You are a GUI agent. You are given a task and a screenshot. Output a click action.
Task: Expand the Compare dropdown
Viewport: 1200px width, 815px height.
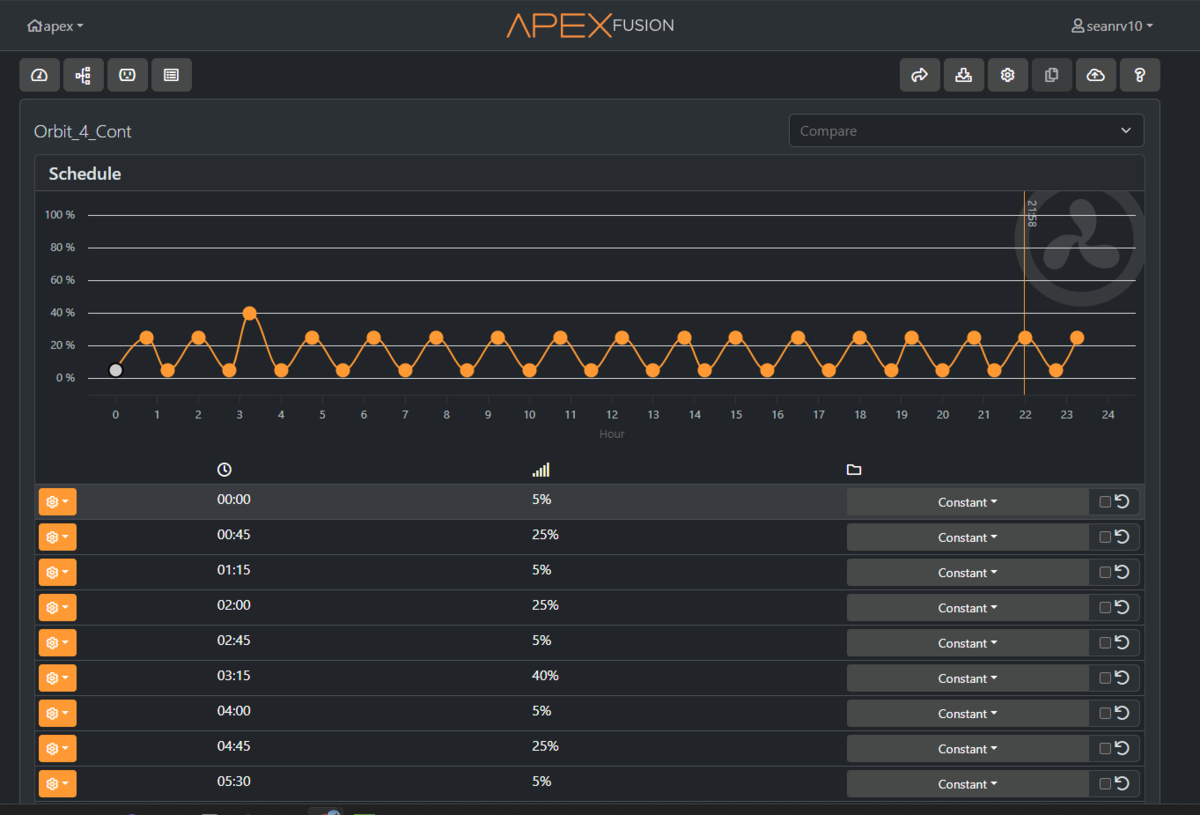(x=966, y=131)
